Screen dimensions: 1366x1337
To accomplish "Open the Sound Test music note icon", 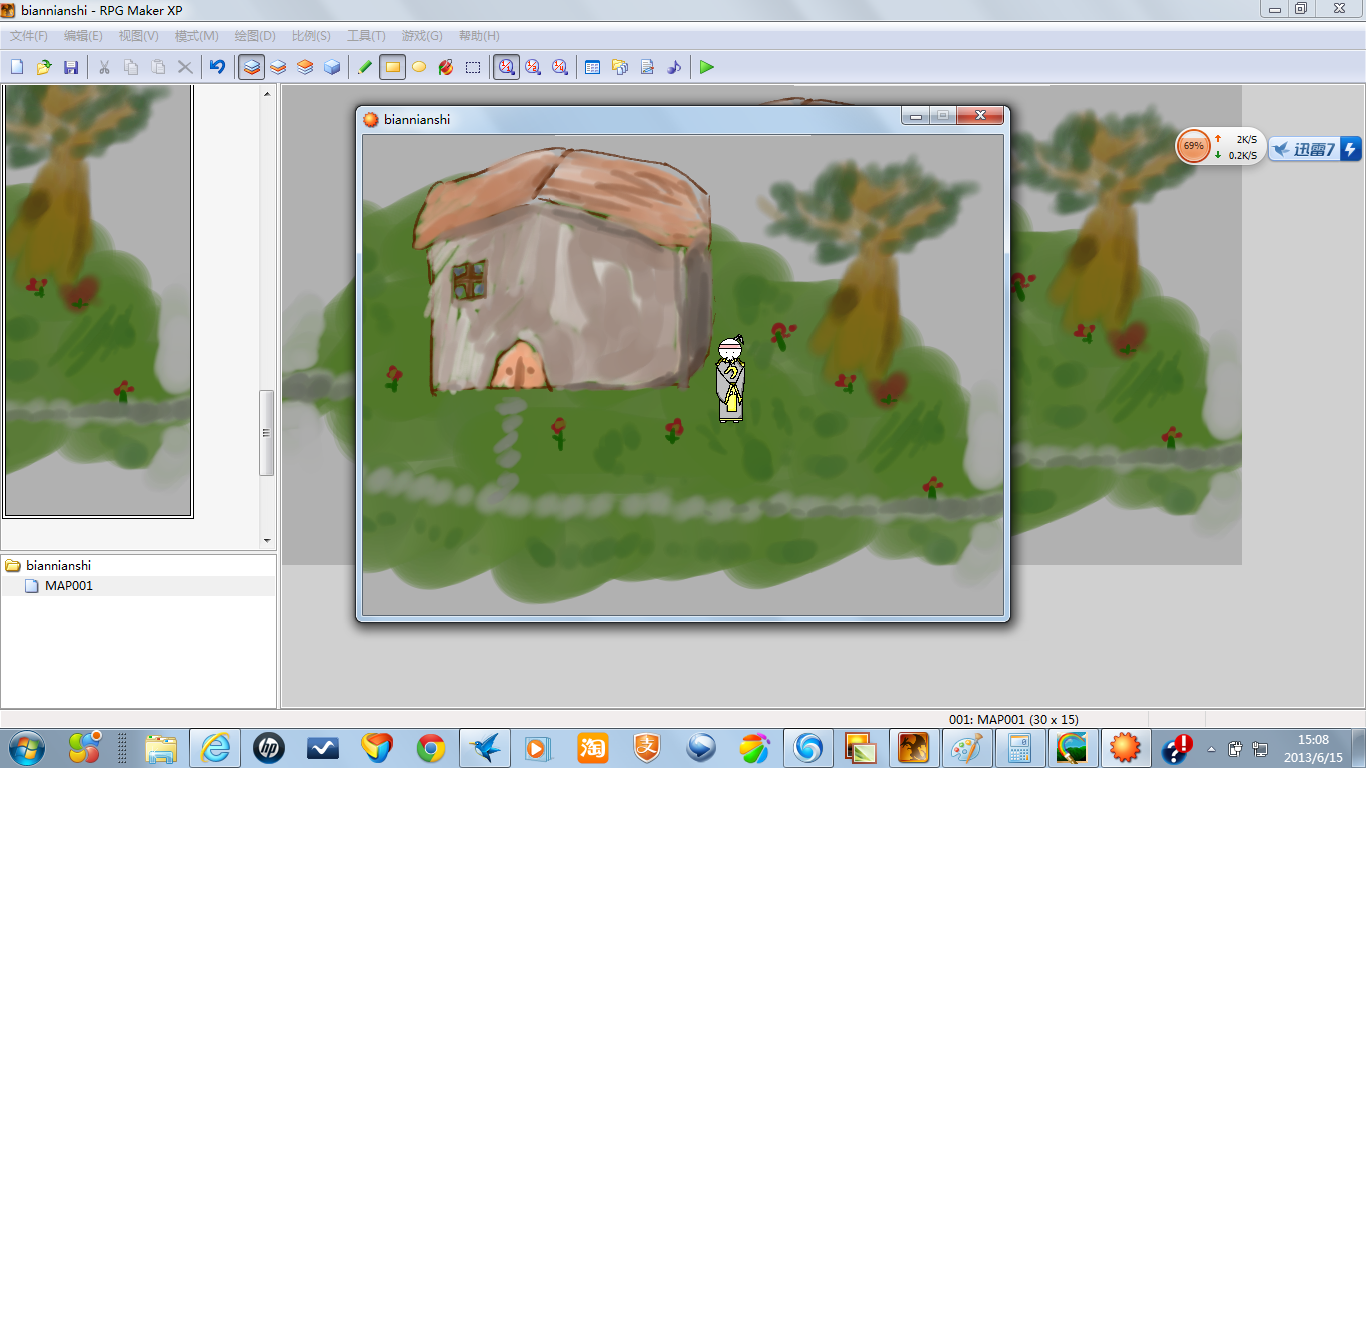I will coord(674,67).
